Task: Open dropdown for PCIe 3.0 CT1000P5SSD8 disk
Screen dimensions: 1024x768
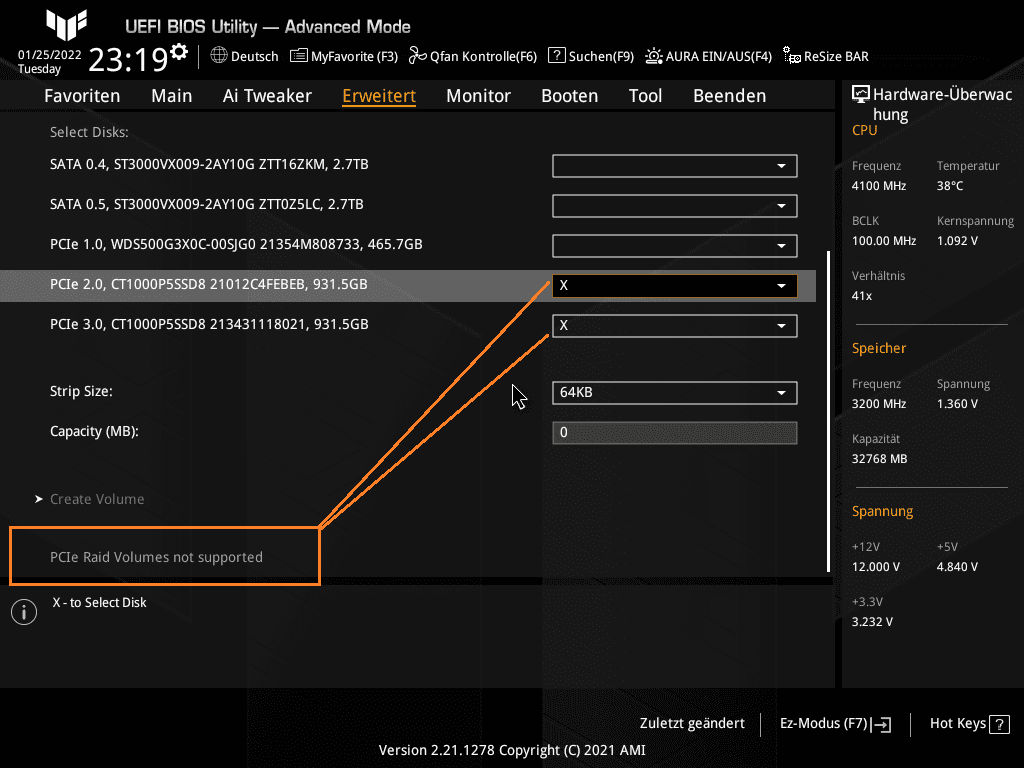Action: [x=675, y=325]
